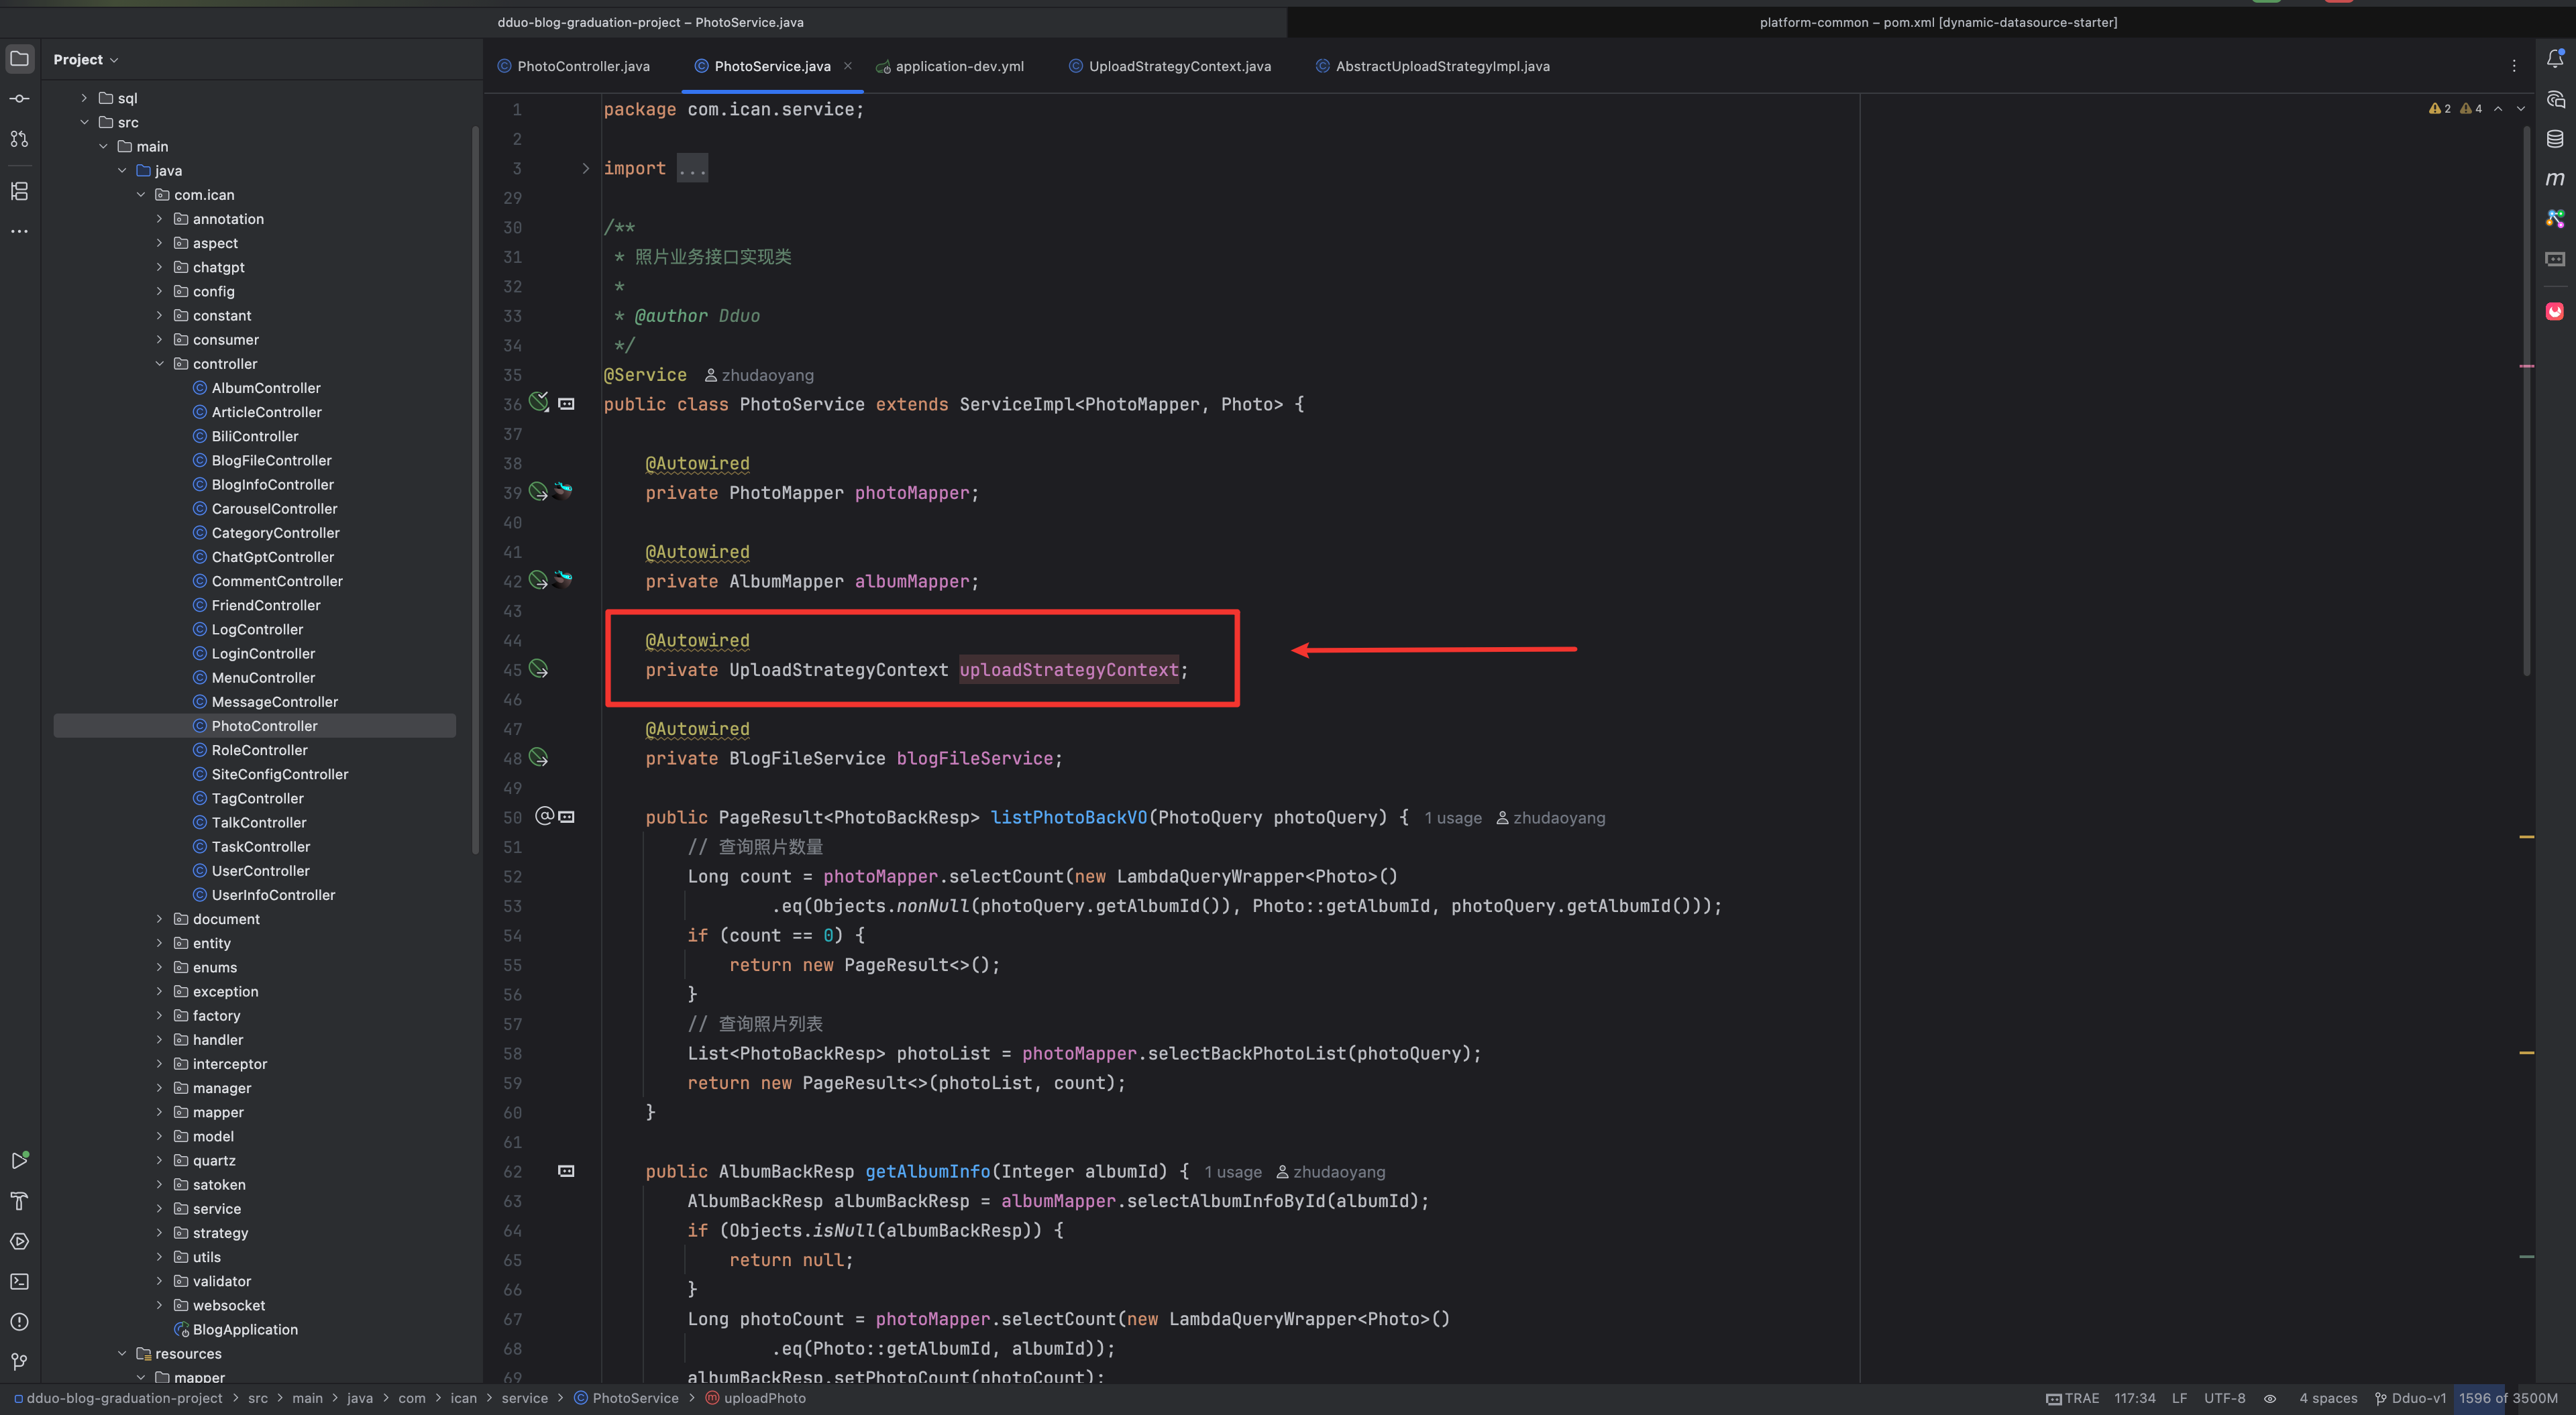Expand the strategy package folder
The image size is (2576, 1415).
click(x=159, y=1233)
